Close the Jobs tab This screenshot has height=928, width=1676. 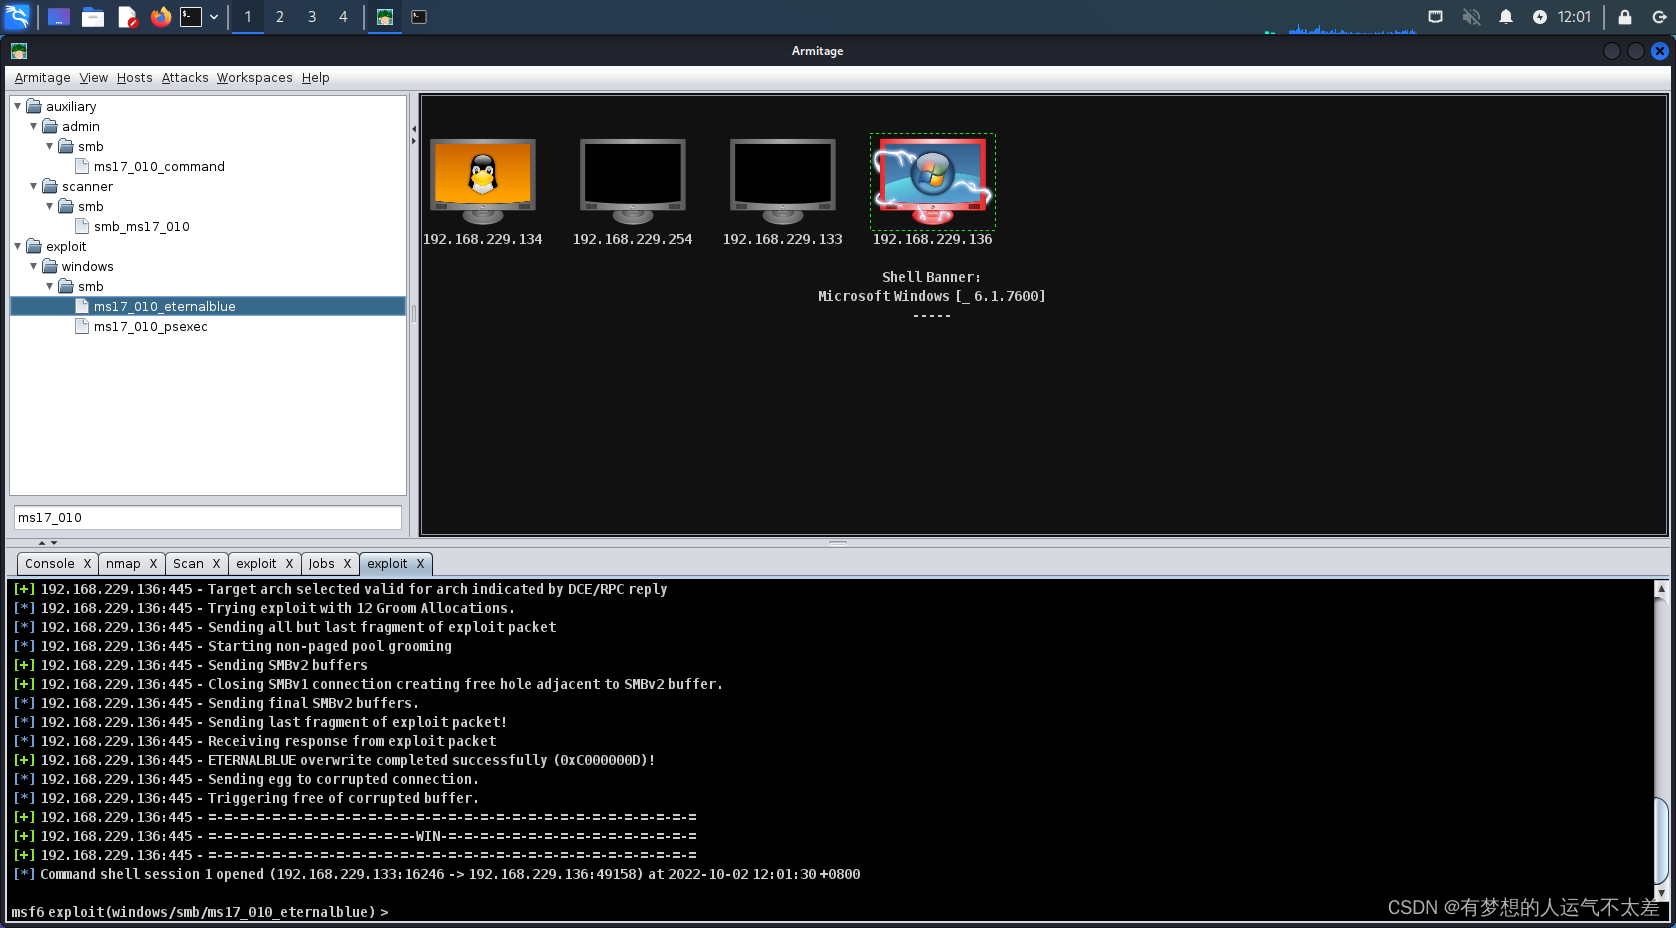(347, 564)
